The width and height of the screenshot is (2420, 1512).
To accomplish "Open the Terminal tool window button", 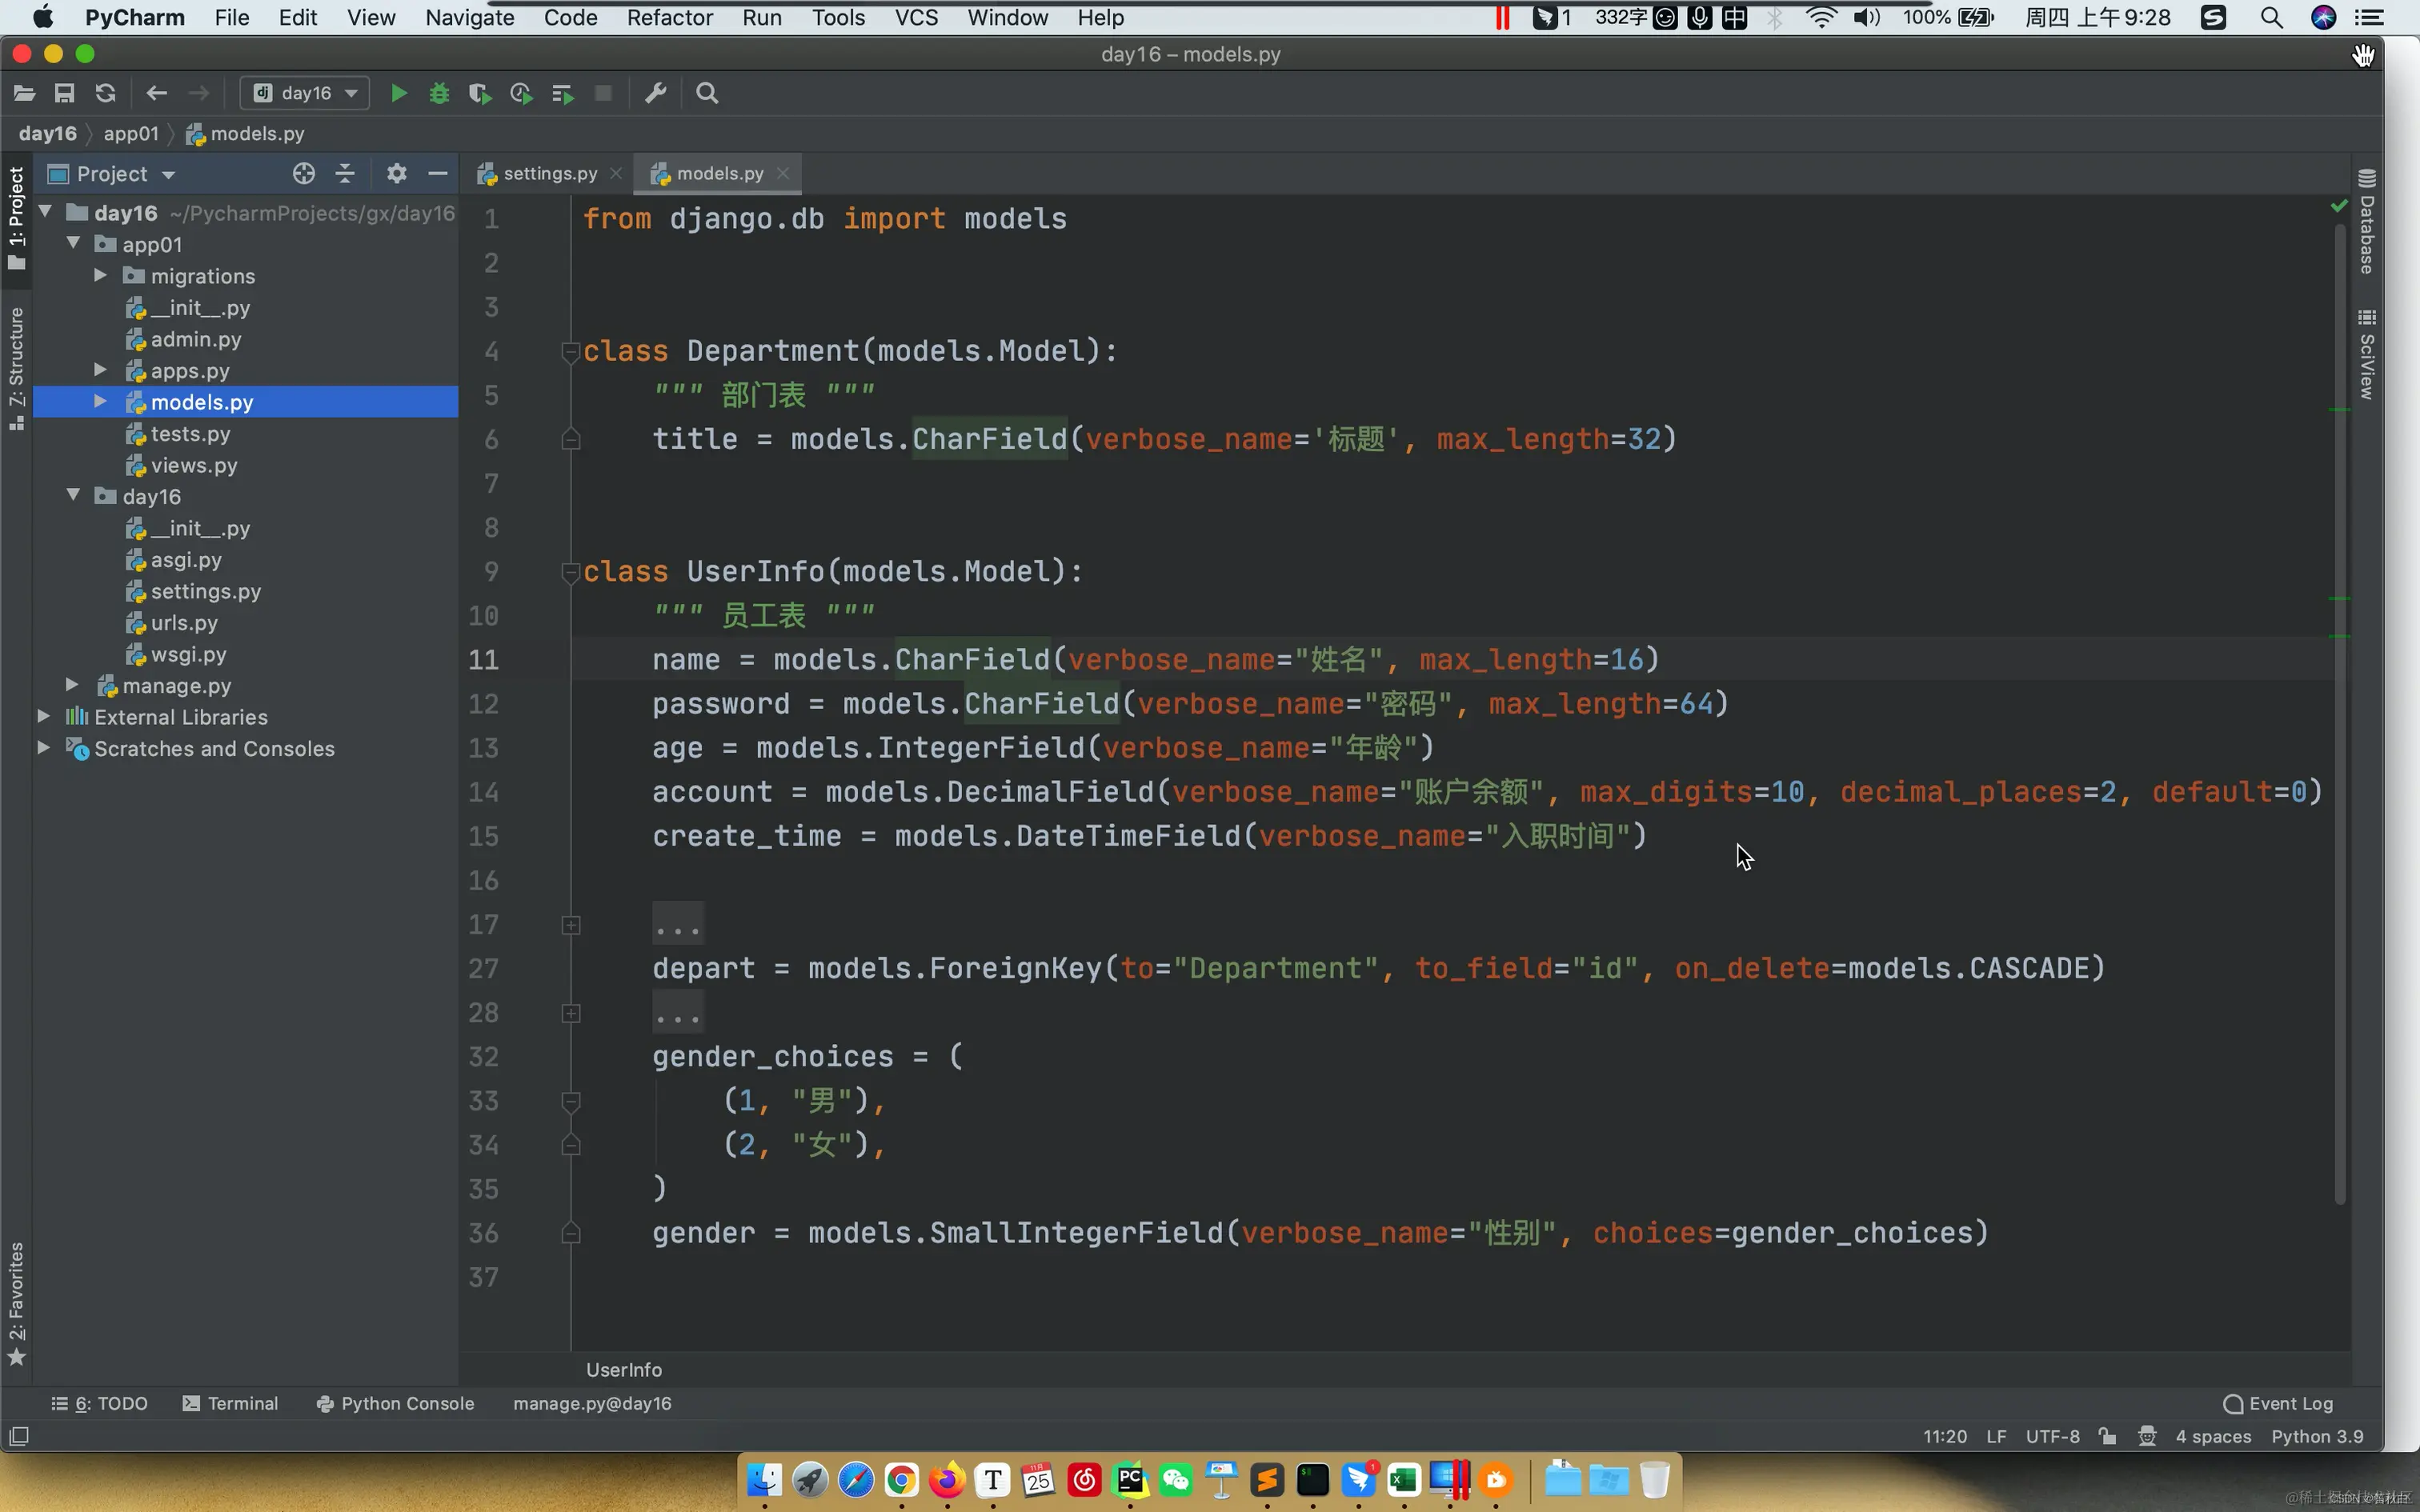I will pos(231,1403).
